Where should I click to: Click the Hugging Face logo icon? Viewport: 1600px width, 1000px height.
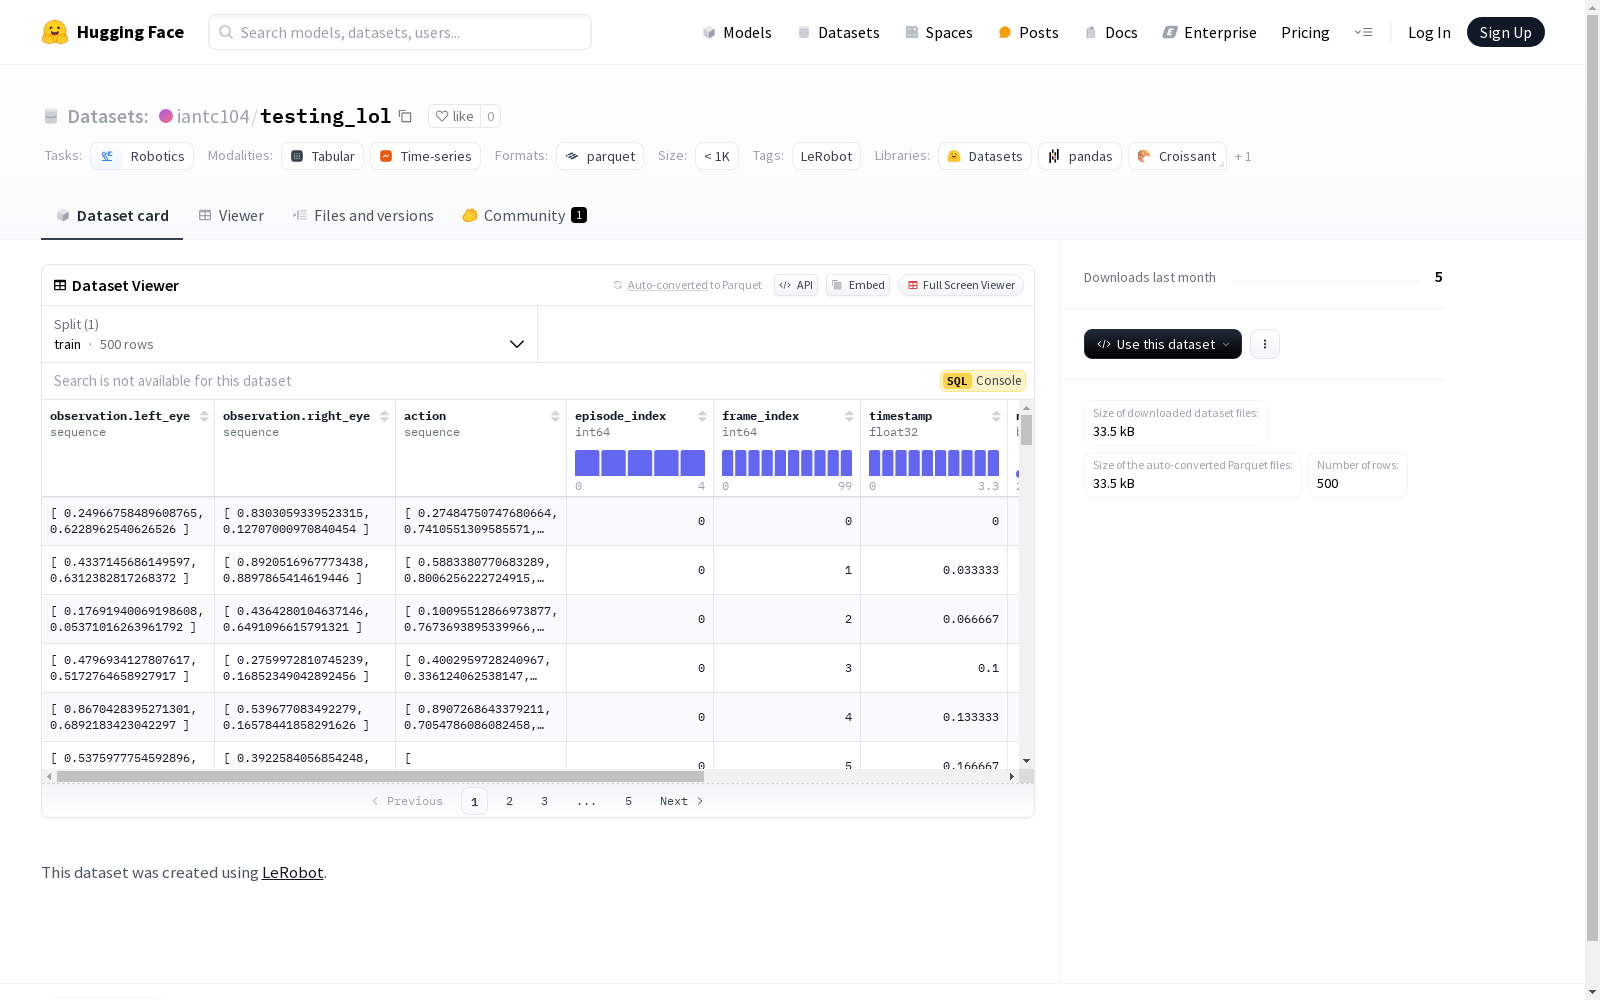point(55,32)
